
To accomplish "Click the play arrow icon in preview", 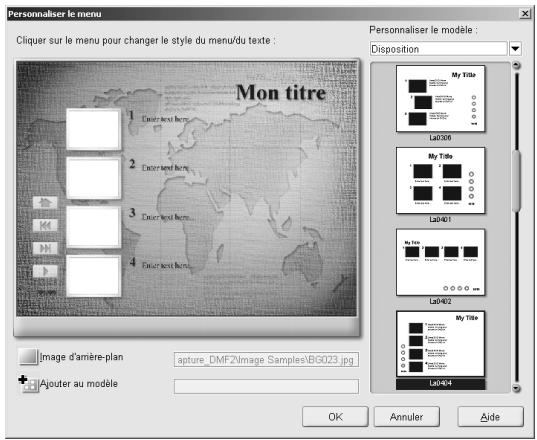I will coord(45,271).
